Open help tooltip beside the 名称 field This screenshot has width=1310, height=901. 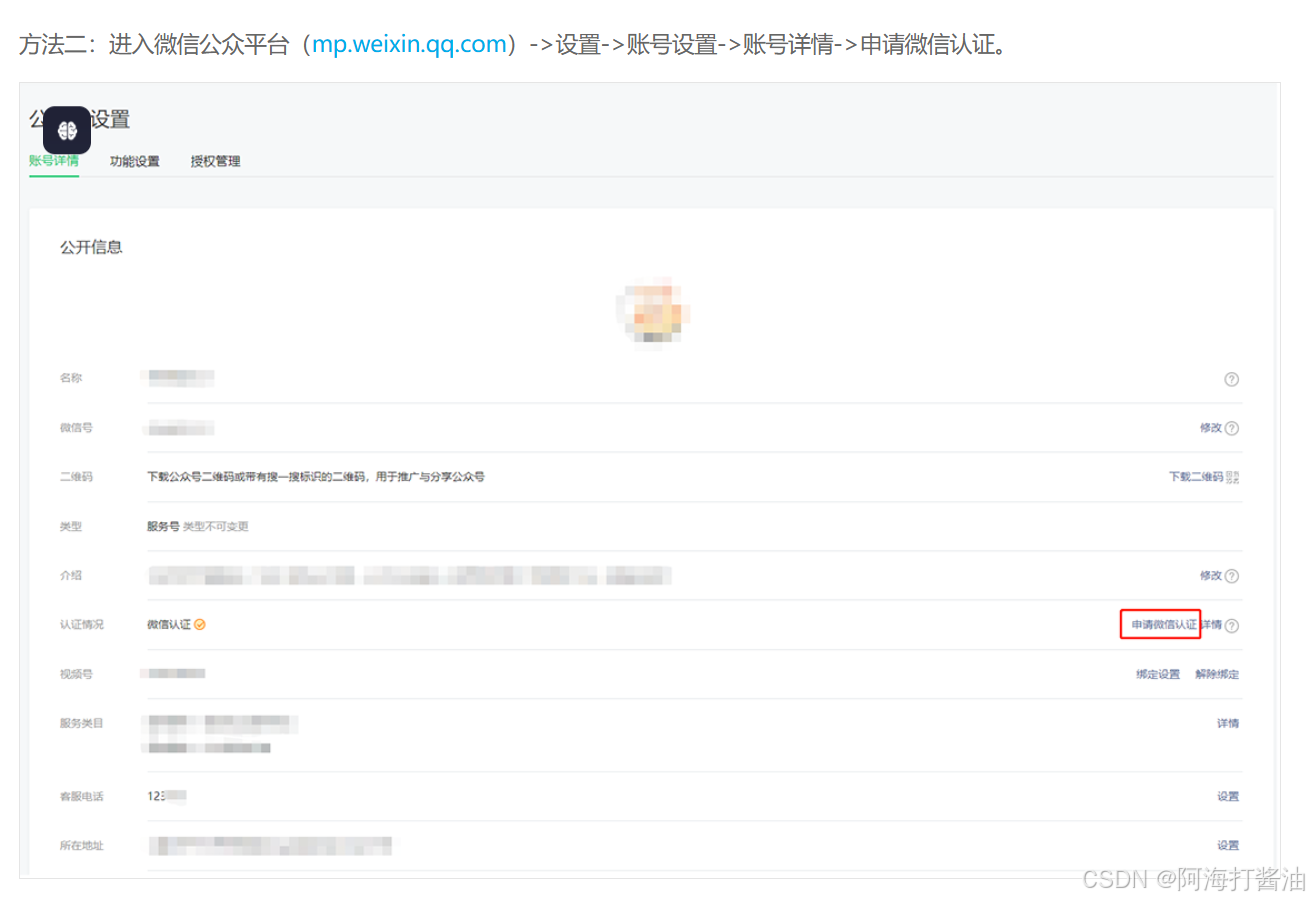click(x=1231, y=379)
